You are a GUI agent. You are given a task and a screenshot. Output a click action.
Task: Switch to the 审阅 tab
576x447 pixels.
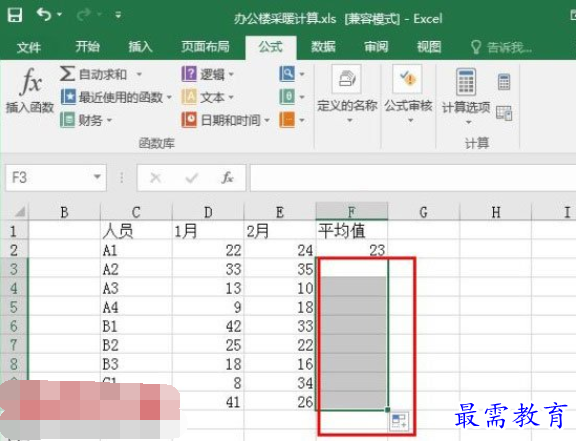[376, 47]
